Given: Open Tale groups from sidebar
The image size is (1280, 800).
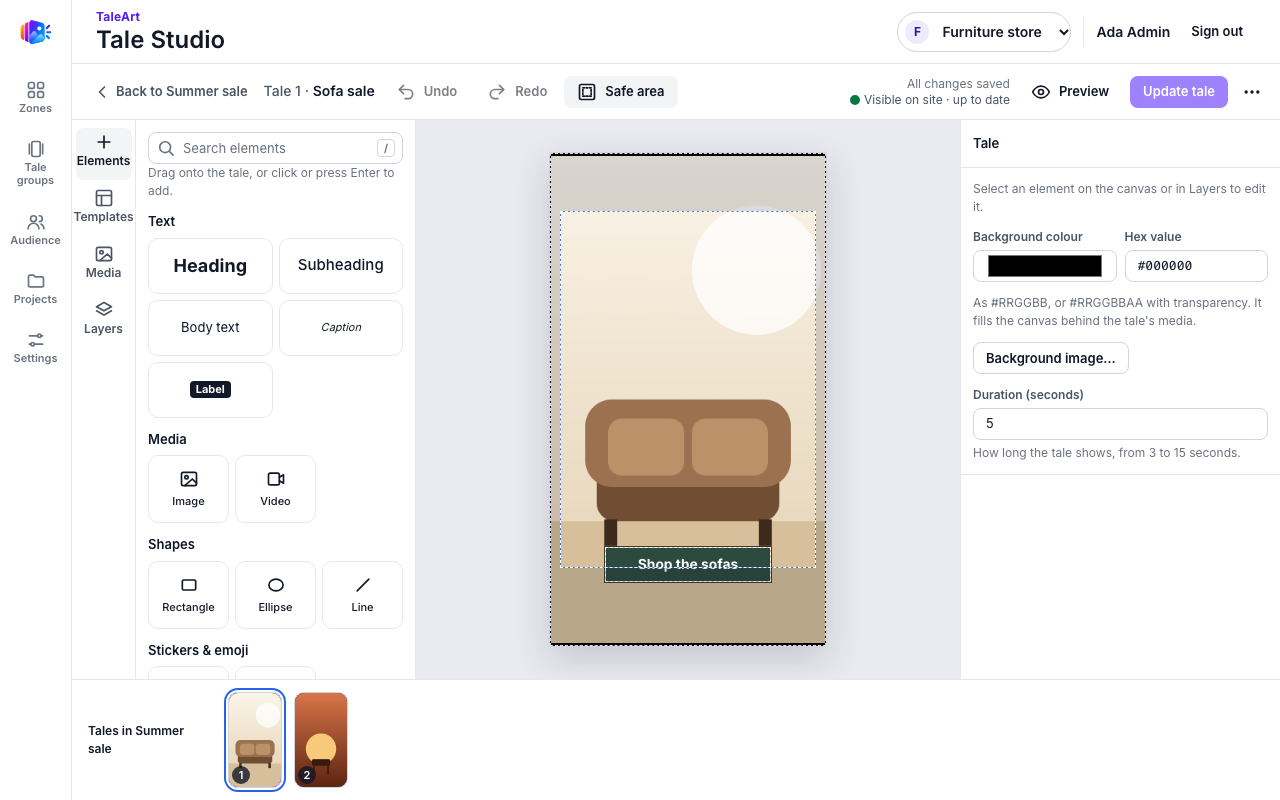Looking at the screenshot, I should coord(35,162).
